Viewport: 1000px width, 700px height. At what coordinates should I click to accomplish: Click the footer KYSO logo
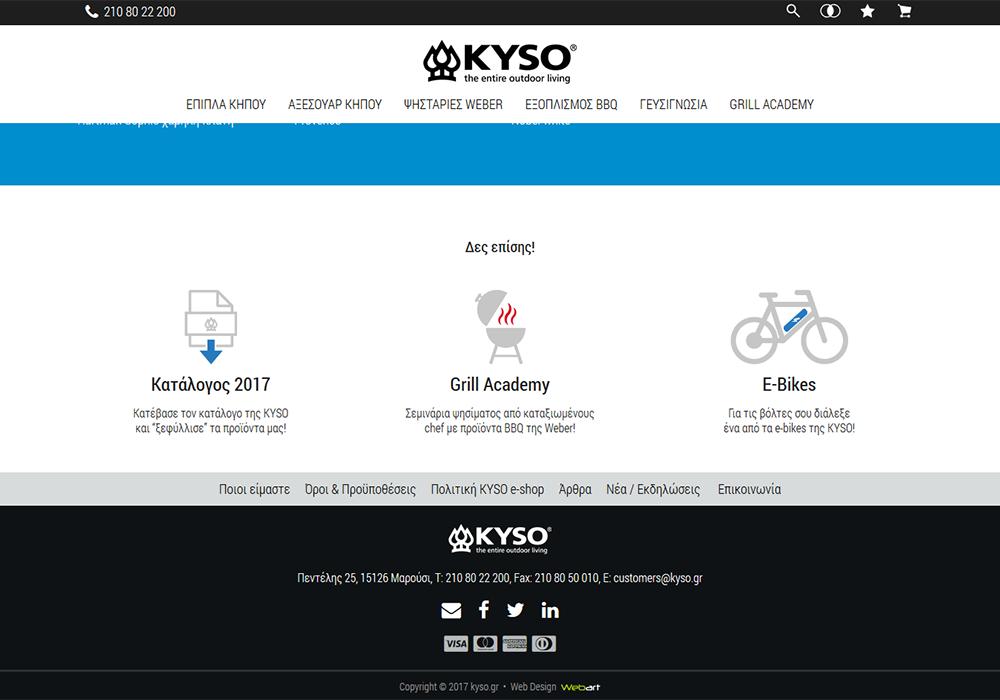(500, 539)
